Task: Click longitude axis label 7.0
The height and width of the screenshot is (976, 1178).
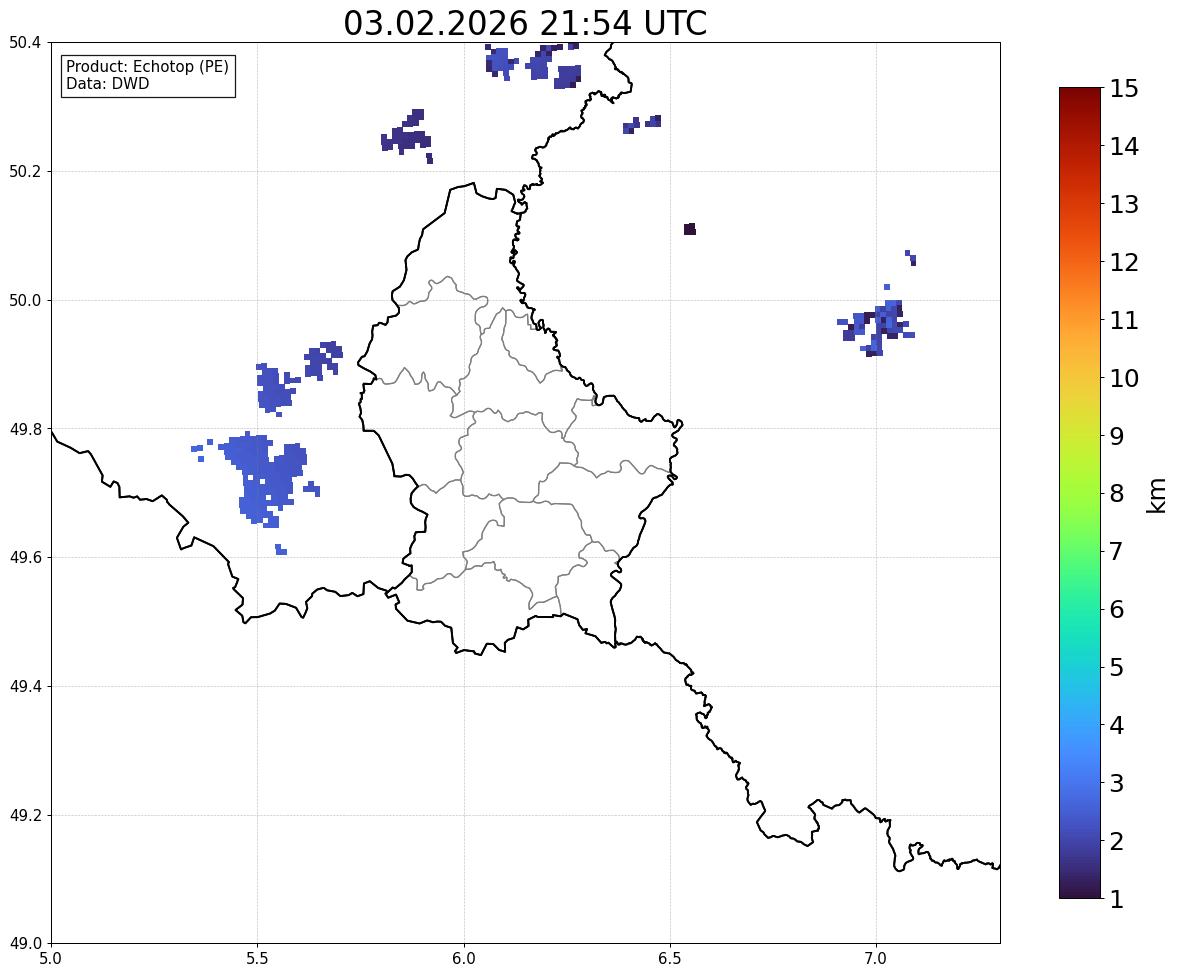Action: pyautogui.click(x=876, y=959)
